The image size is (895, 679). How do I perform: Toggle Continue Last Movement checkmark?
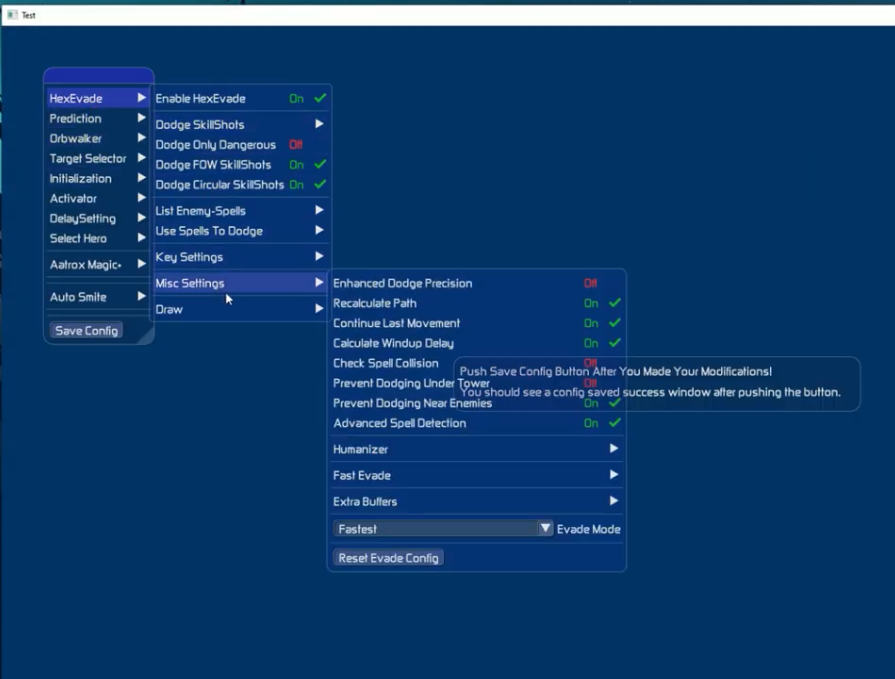615,323
